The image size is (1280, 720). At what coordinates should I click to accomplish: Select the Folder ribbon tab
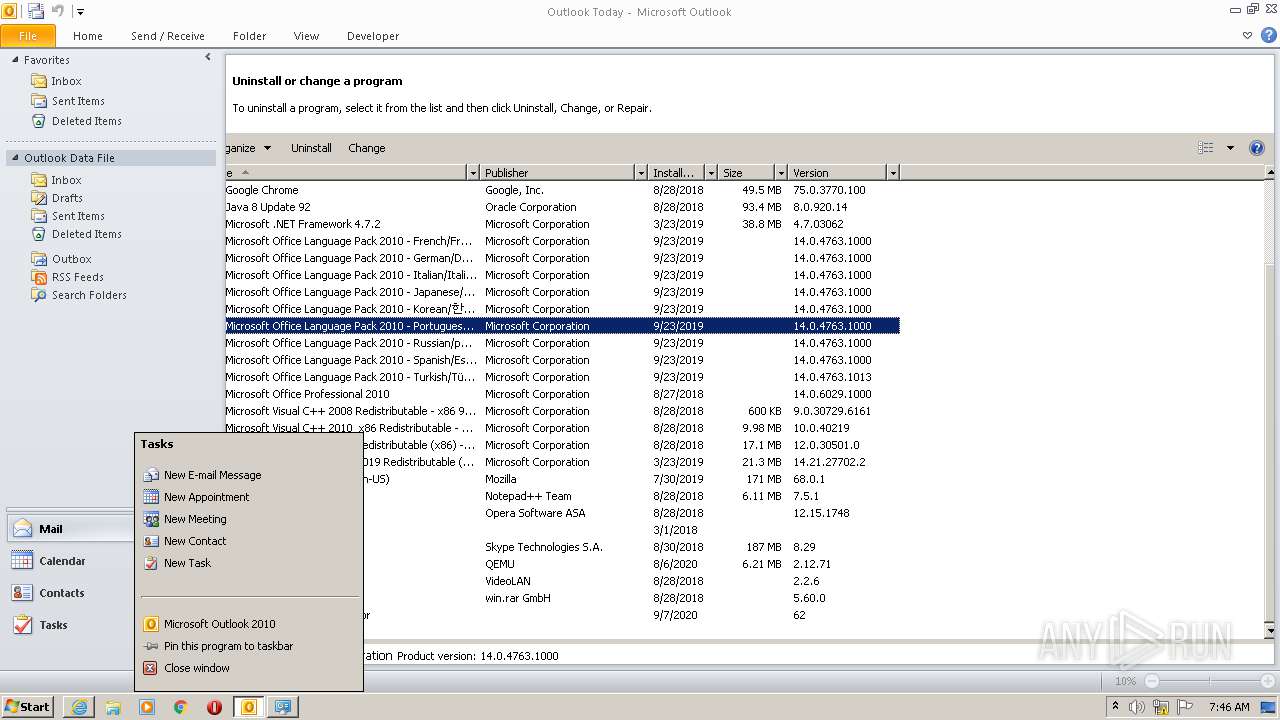click(250, 36)
